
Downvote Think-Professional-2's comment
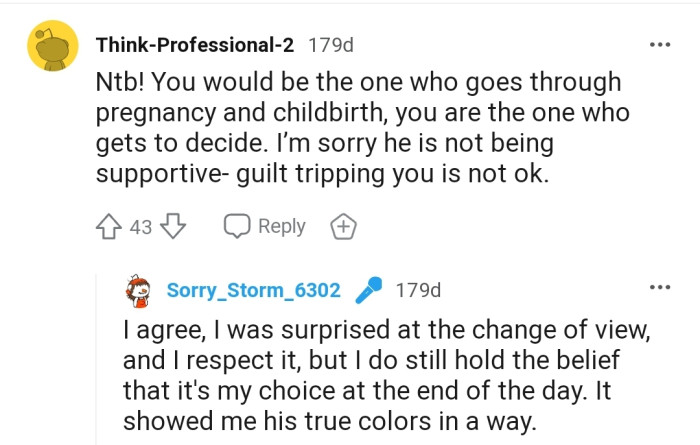click(173, 226)
